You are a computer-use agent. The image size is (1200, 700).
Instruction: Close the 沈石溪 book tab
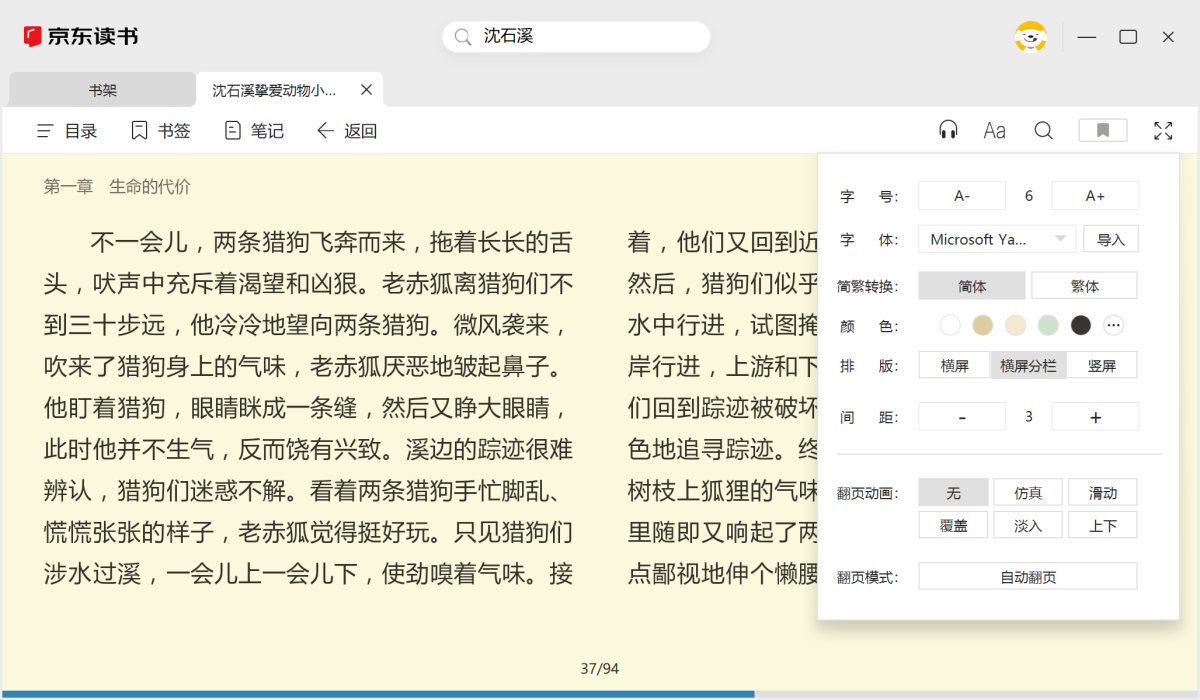click(x=366, y=90)
